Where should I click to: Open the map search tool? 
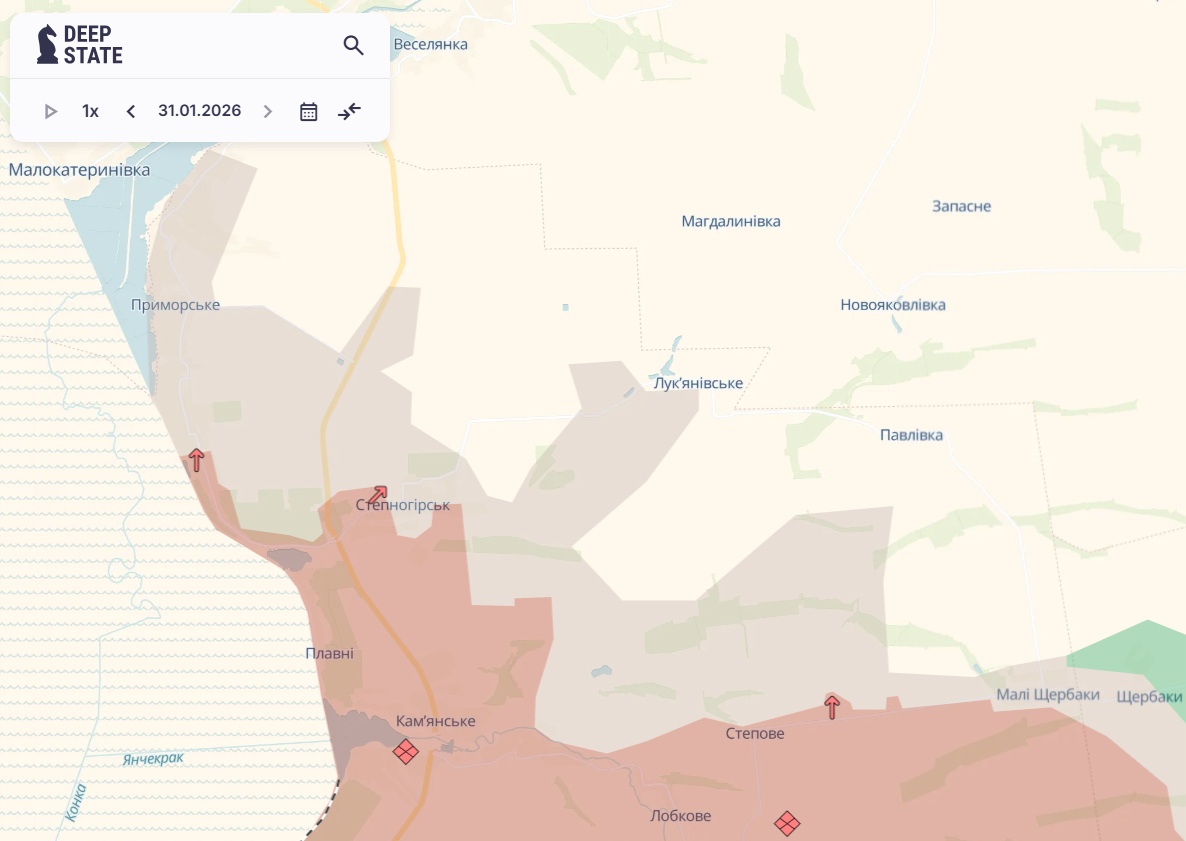[x=353, y=45]
